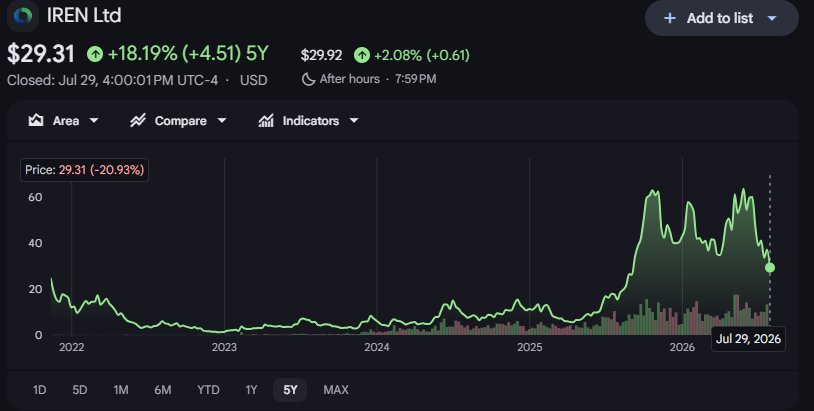Click the 40 value on the y-axis
Screen dimensions: 814x411
click(35, 243)
